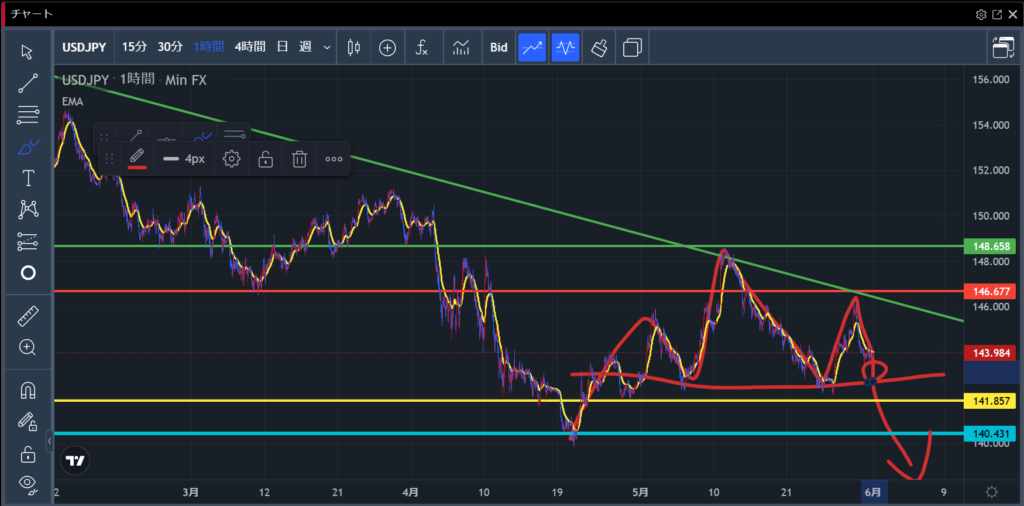Open chart panel settings gear
The height and width of the screenshot is (506, 1024).
(981, 14)
